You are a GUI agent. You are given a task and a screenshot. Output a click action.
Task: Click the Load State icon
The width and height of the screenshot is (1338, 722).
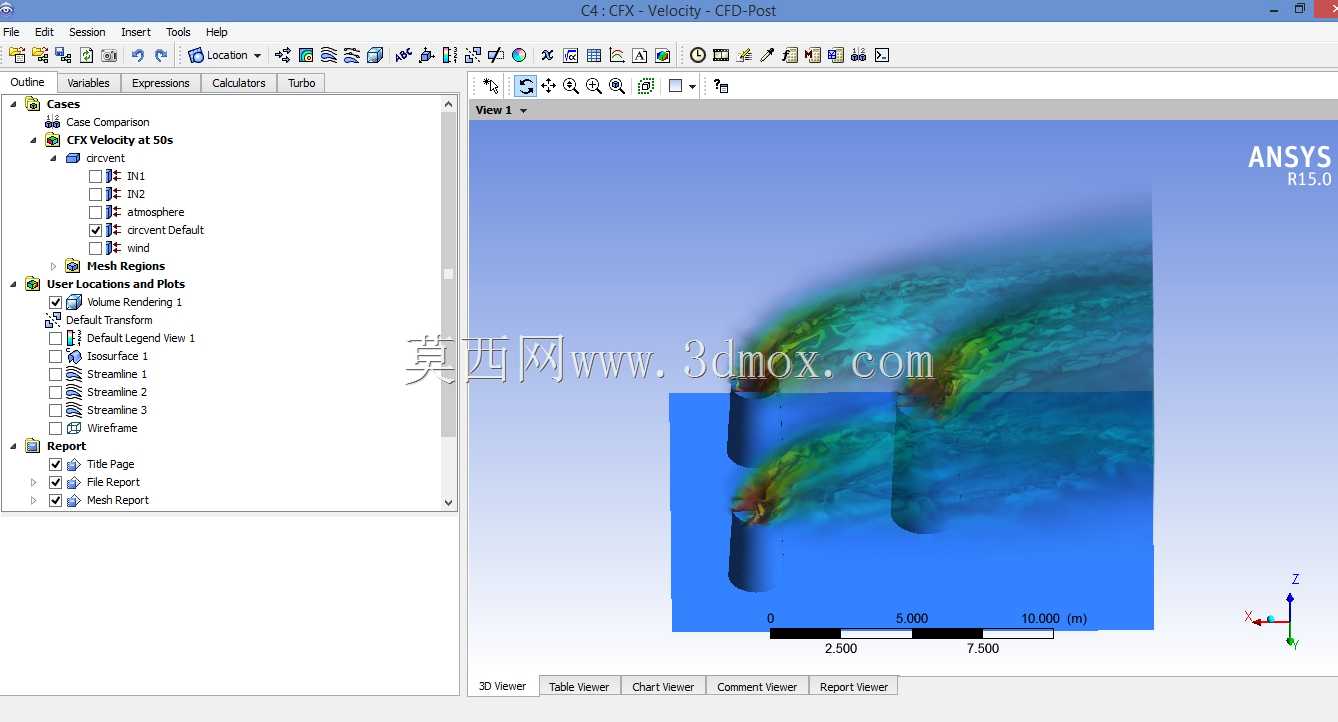click(40, 56)
